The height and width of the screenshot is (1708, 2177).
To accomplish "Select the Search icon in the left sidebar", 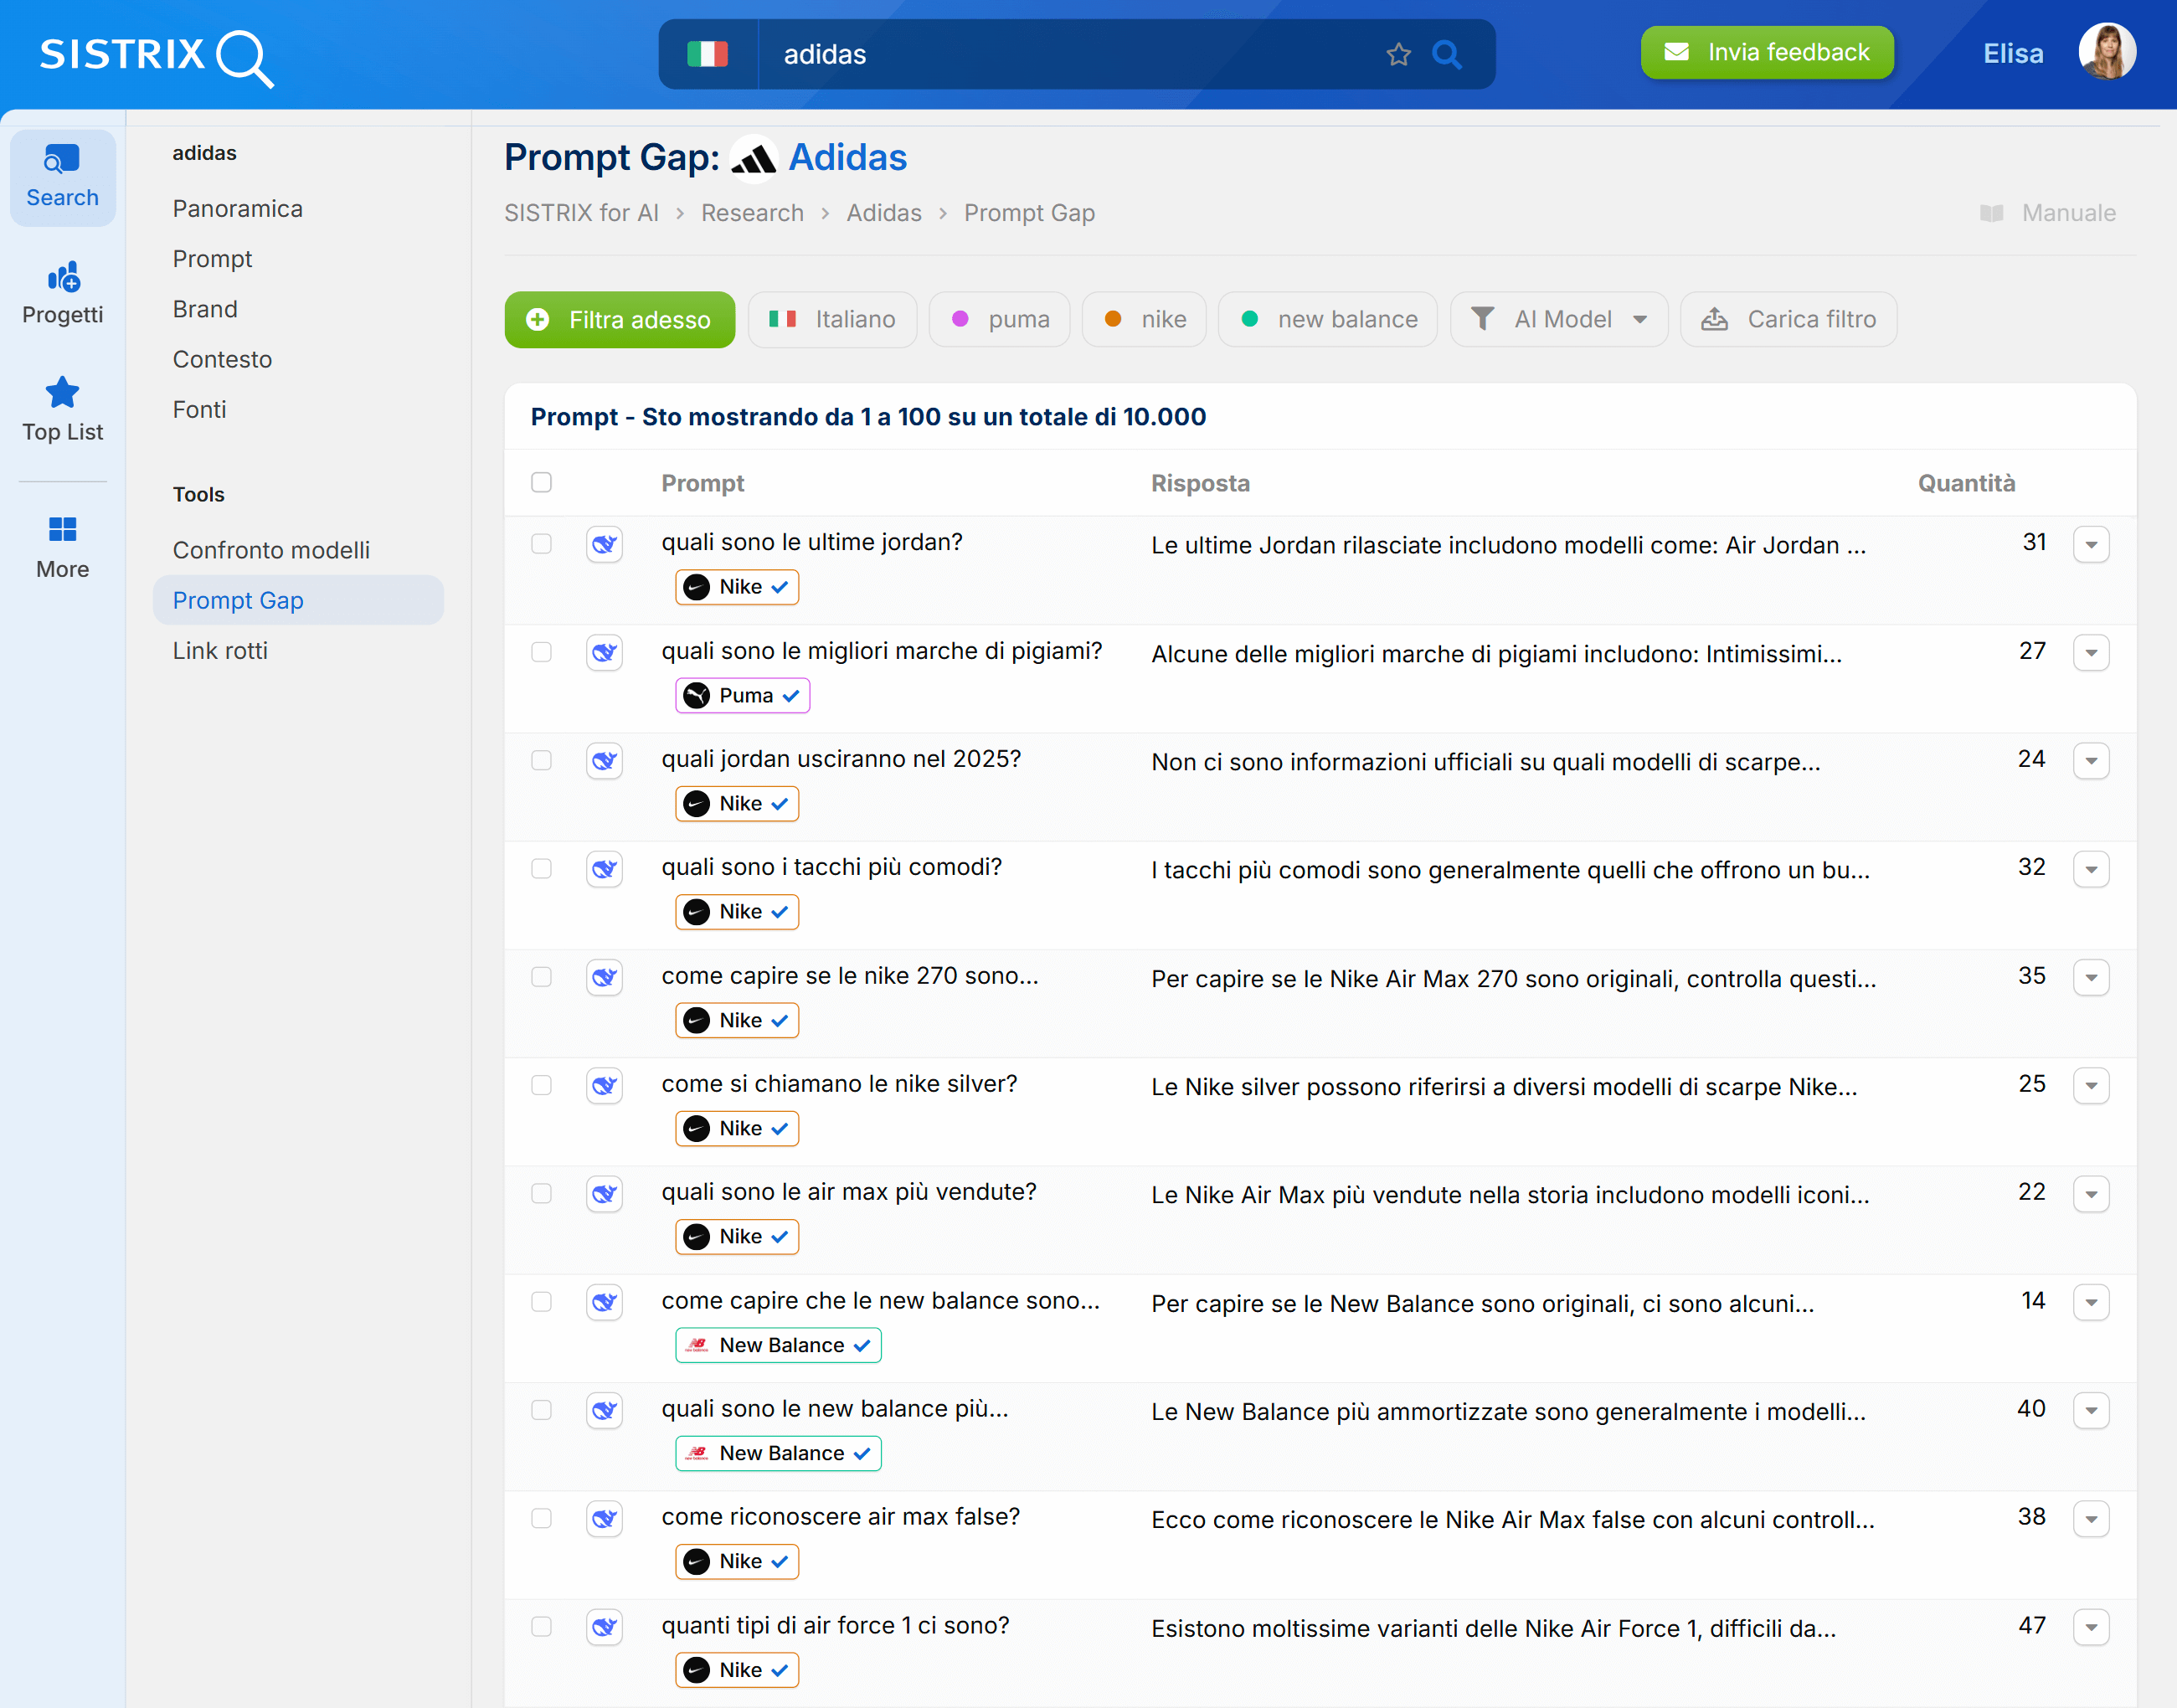I will pos(62,176).
